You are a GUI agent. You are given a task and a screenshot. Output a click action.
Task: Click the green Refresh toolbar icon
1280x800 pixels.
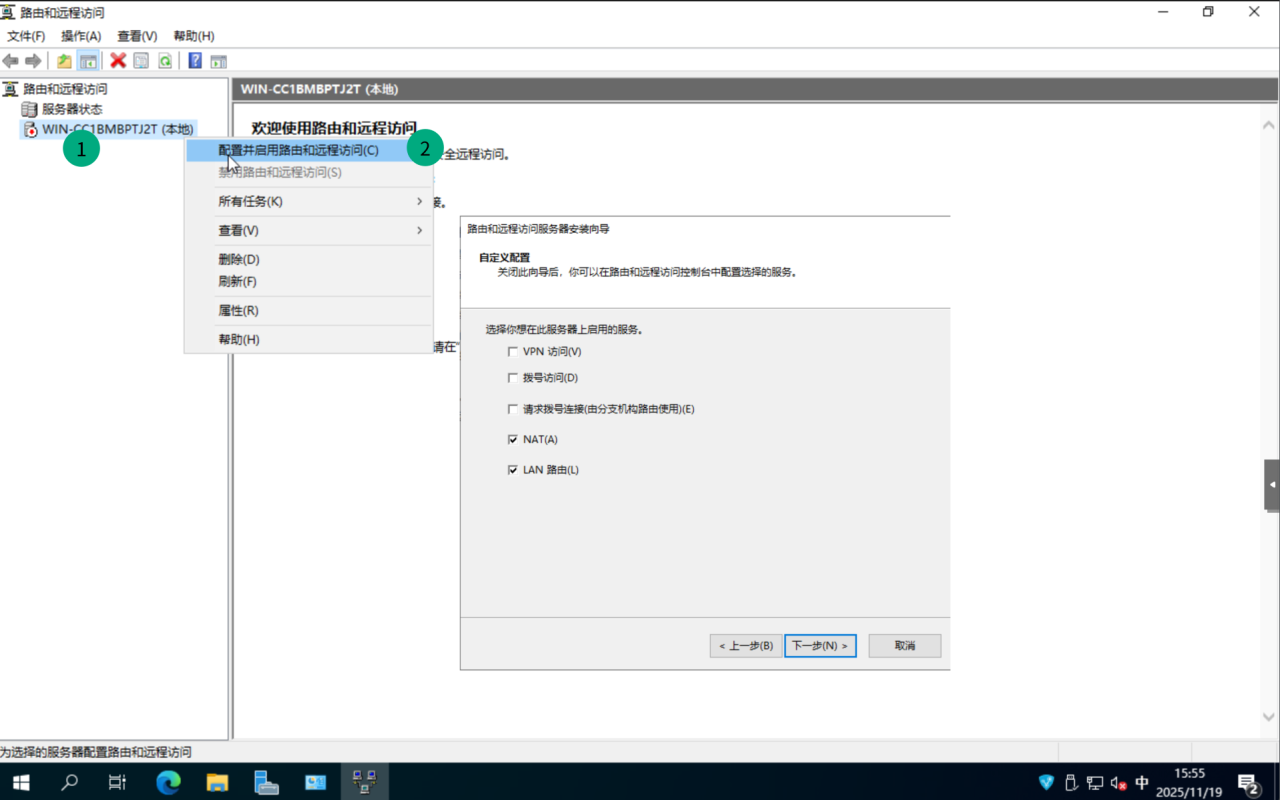point(164,61)
